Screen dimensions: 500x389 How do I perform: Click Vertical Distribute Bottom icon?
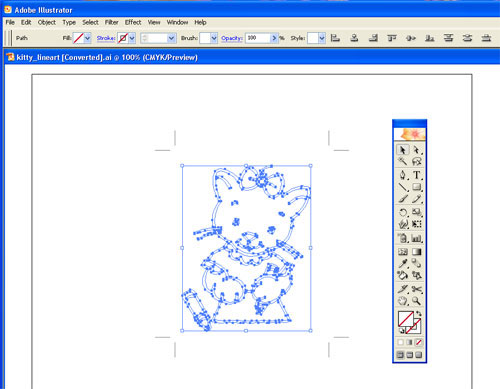pos(486,38)
